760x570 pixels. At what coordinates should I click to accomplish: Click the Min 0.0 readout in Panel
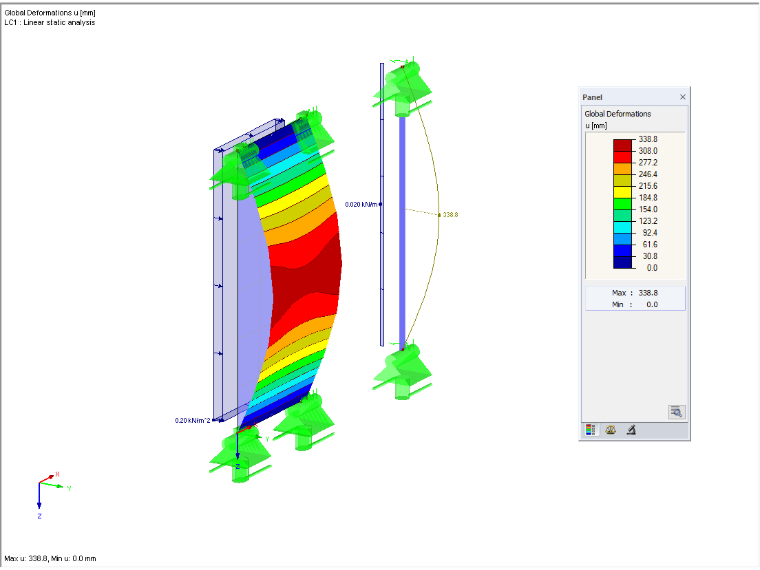tap(635, 304)
